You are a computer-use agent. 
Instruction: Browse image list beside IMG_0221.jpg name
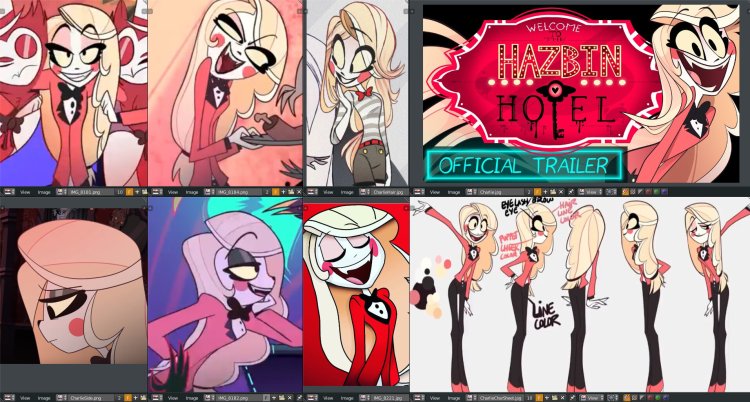(364, 397)
